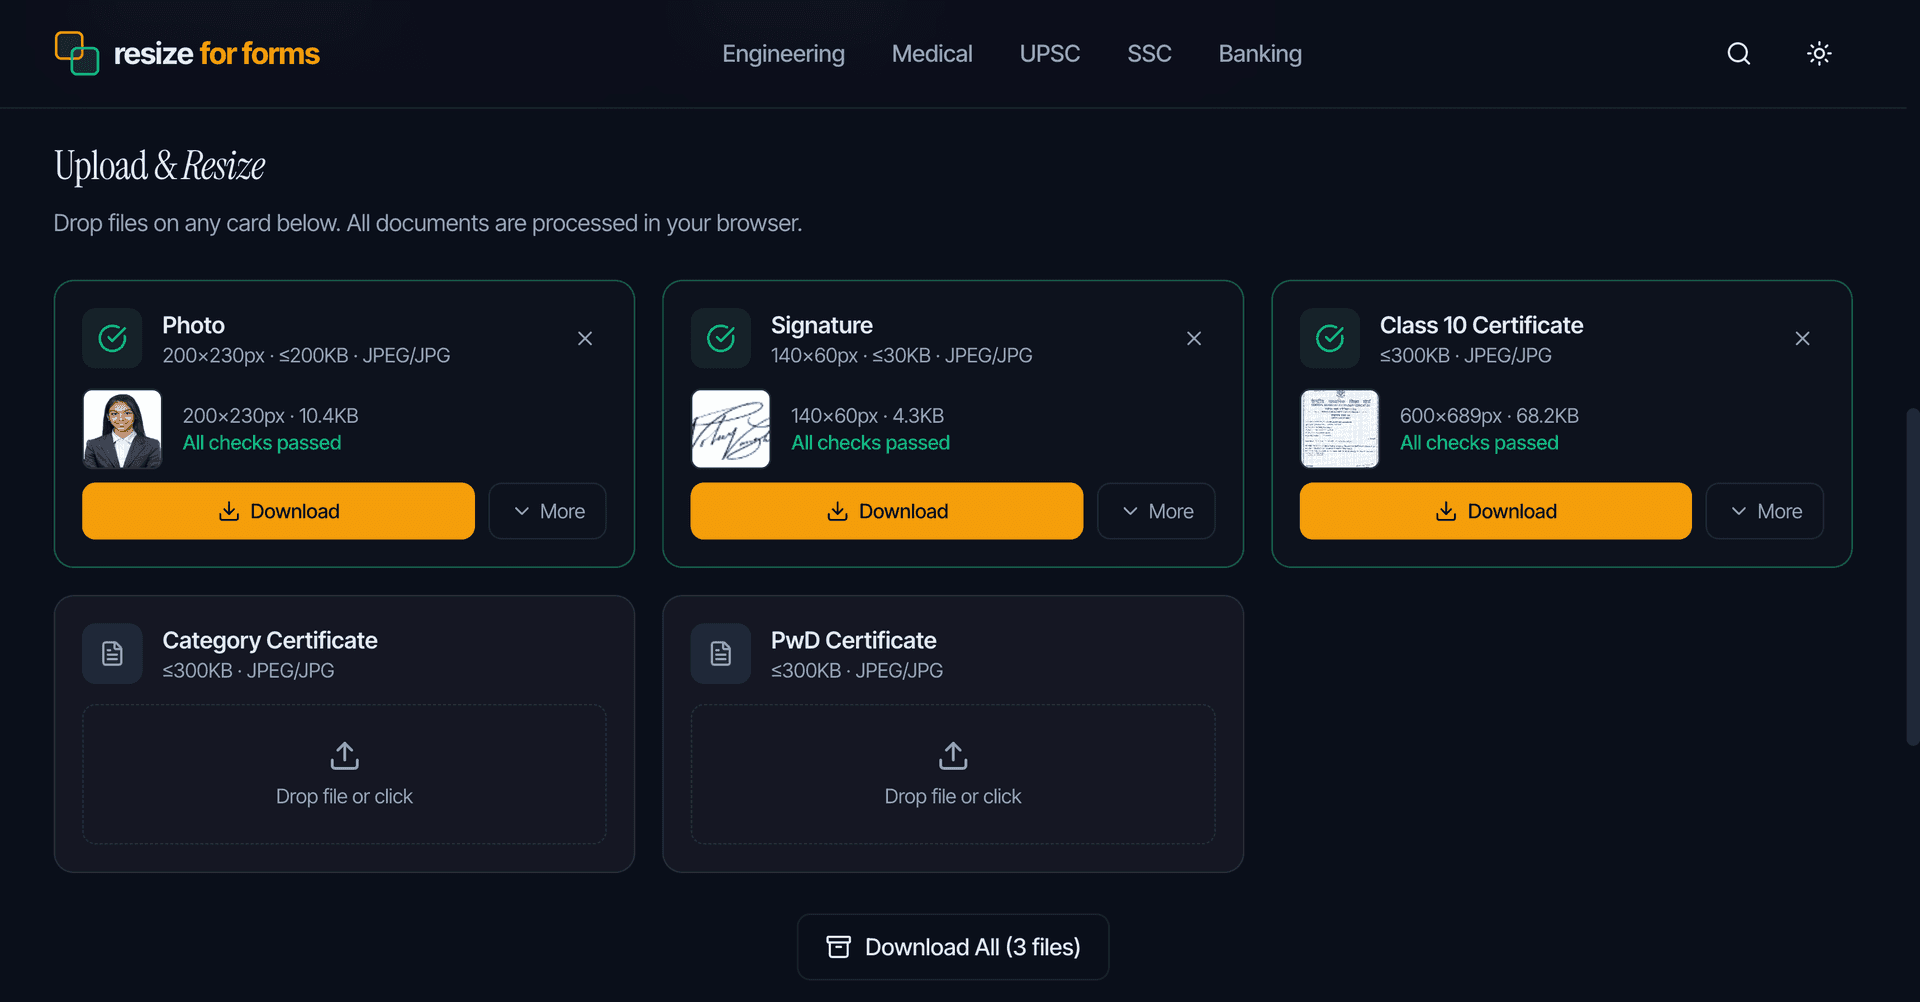Image resolution: width=1920 pixels, height=1002 pixels.
Task: Open the signature image thumbnail
Action: click(731, 429)
